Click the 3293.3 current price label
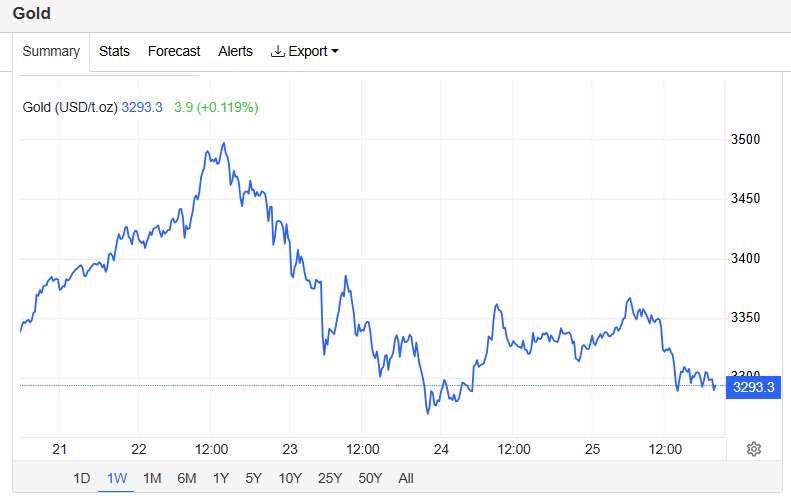791x504 pixels. [753, 387]
